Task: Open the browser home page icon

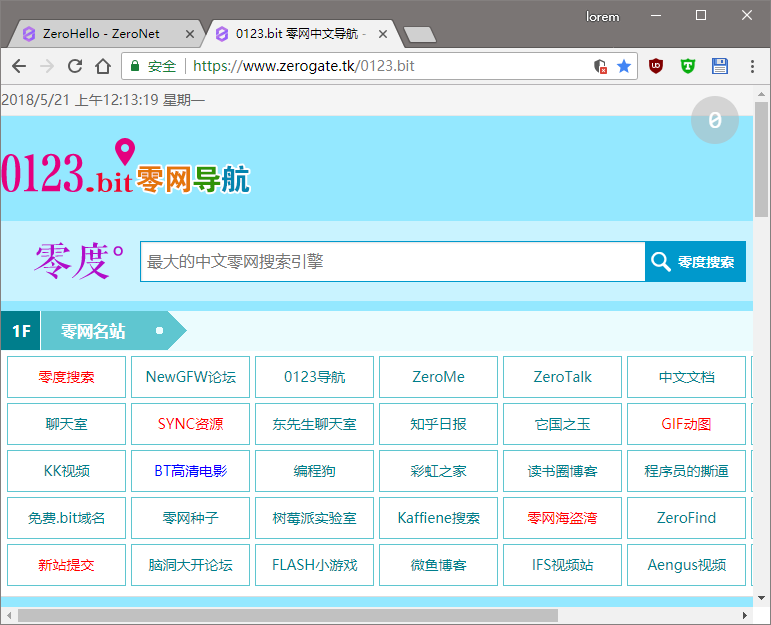Action: tap(103, 66)
